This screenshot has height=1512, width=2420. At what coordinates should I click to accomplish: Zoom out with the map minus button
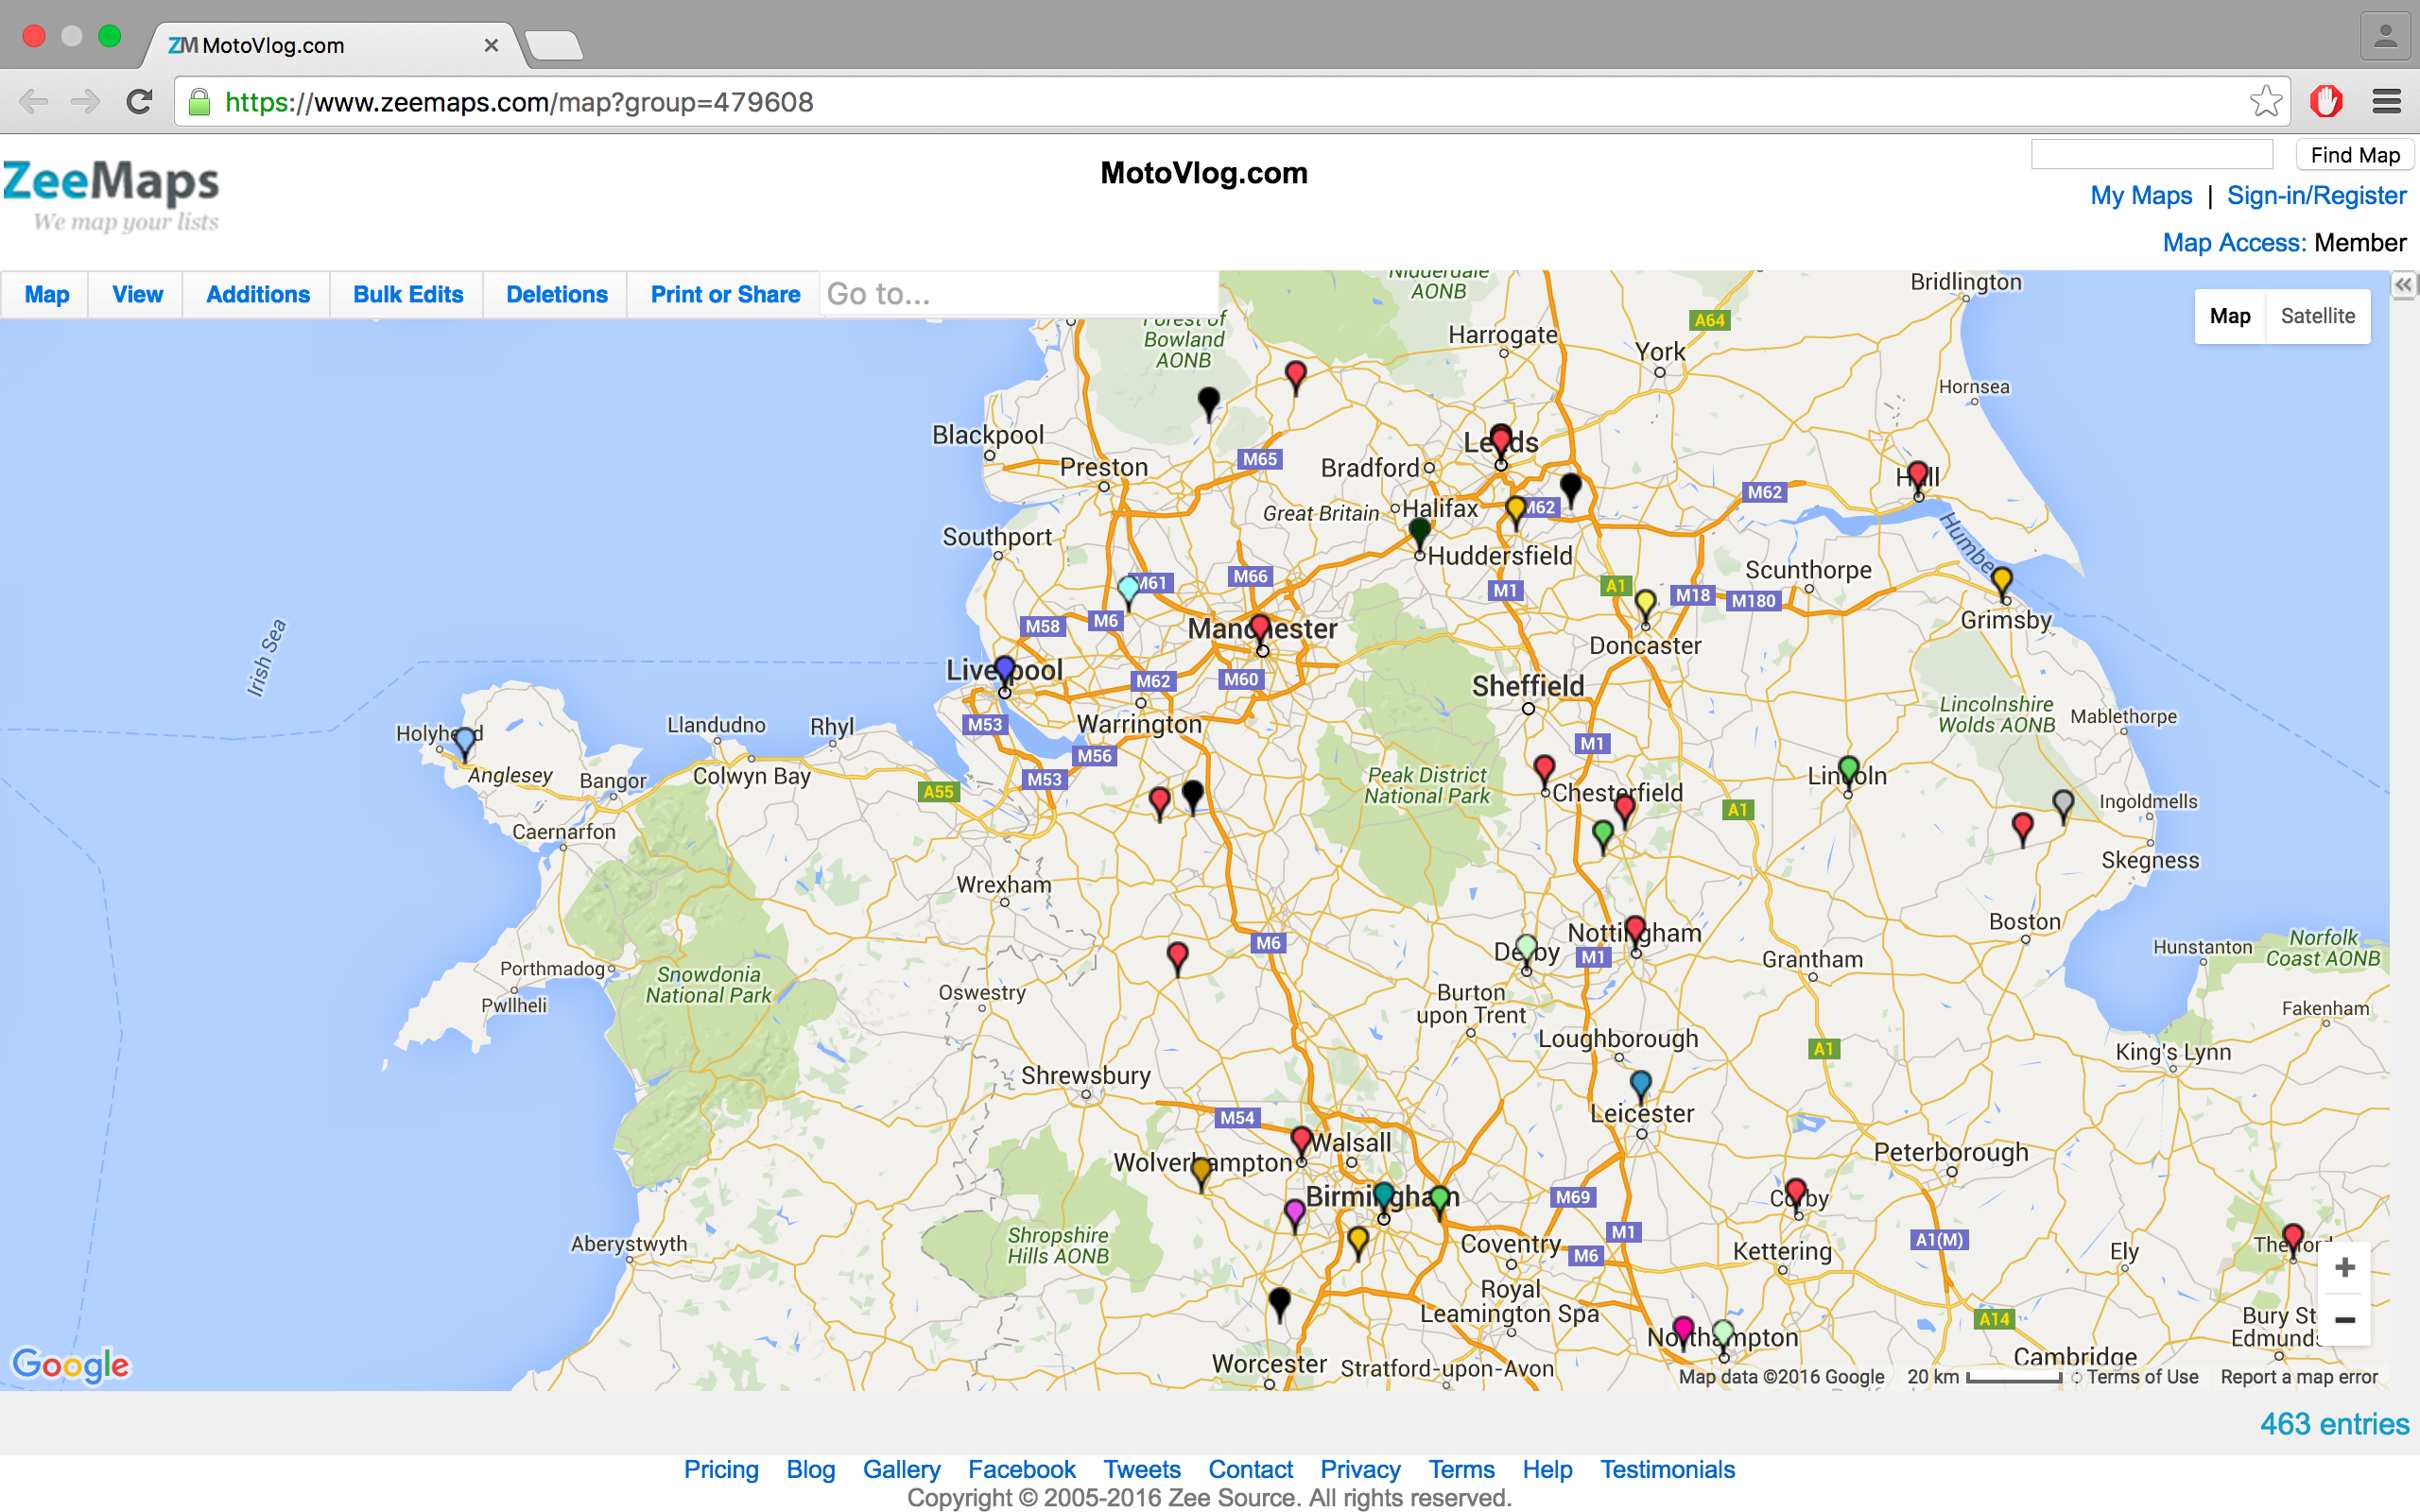click(2344, 1320)
